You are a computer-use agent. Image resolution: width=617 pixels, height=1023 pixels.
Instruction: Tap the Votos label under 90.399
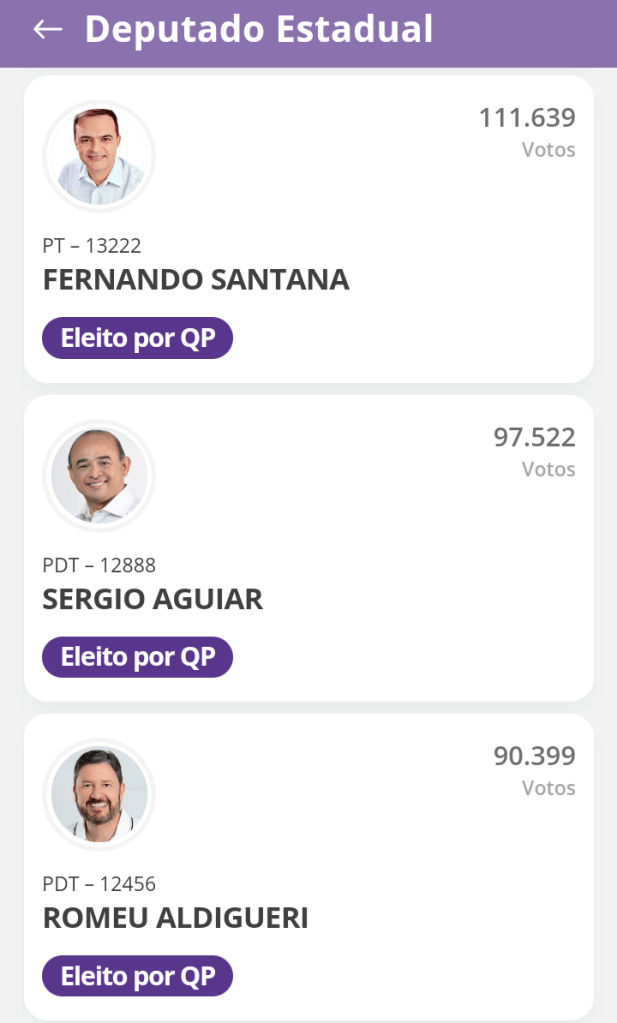click(x=548, y=788)
